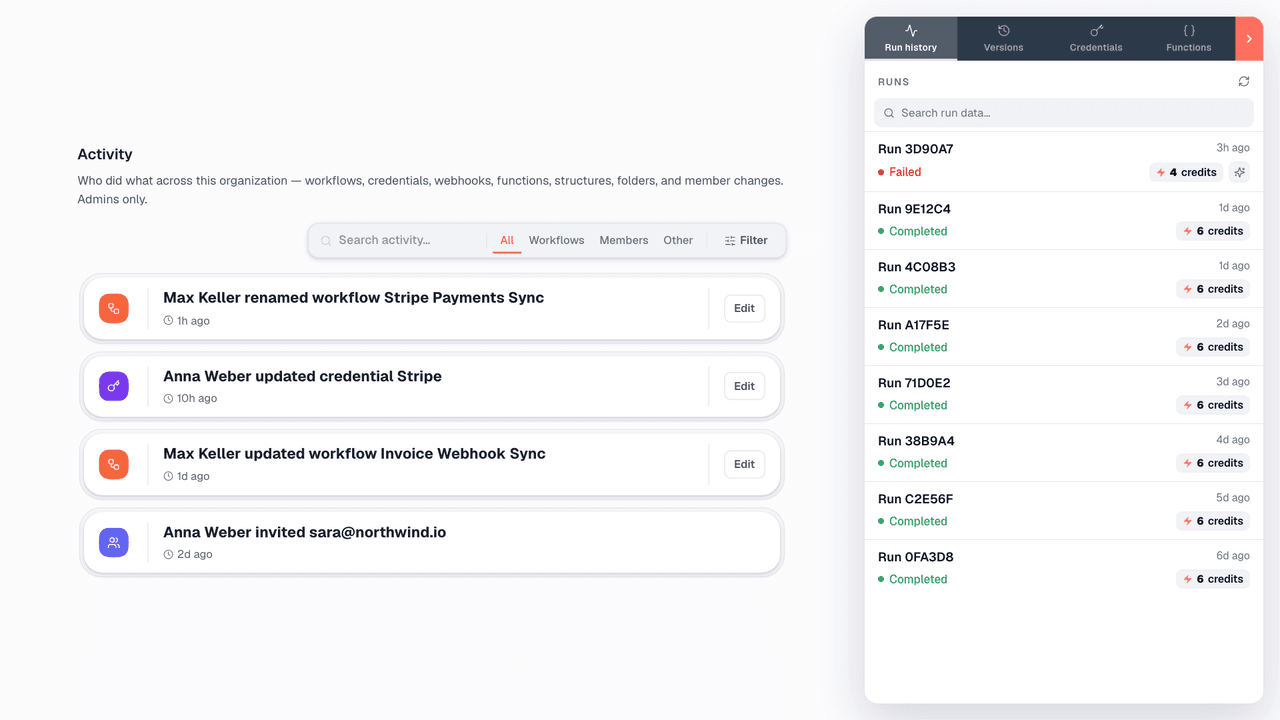Click the Completed status of Run 0FA3D8

coord(912,579)
